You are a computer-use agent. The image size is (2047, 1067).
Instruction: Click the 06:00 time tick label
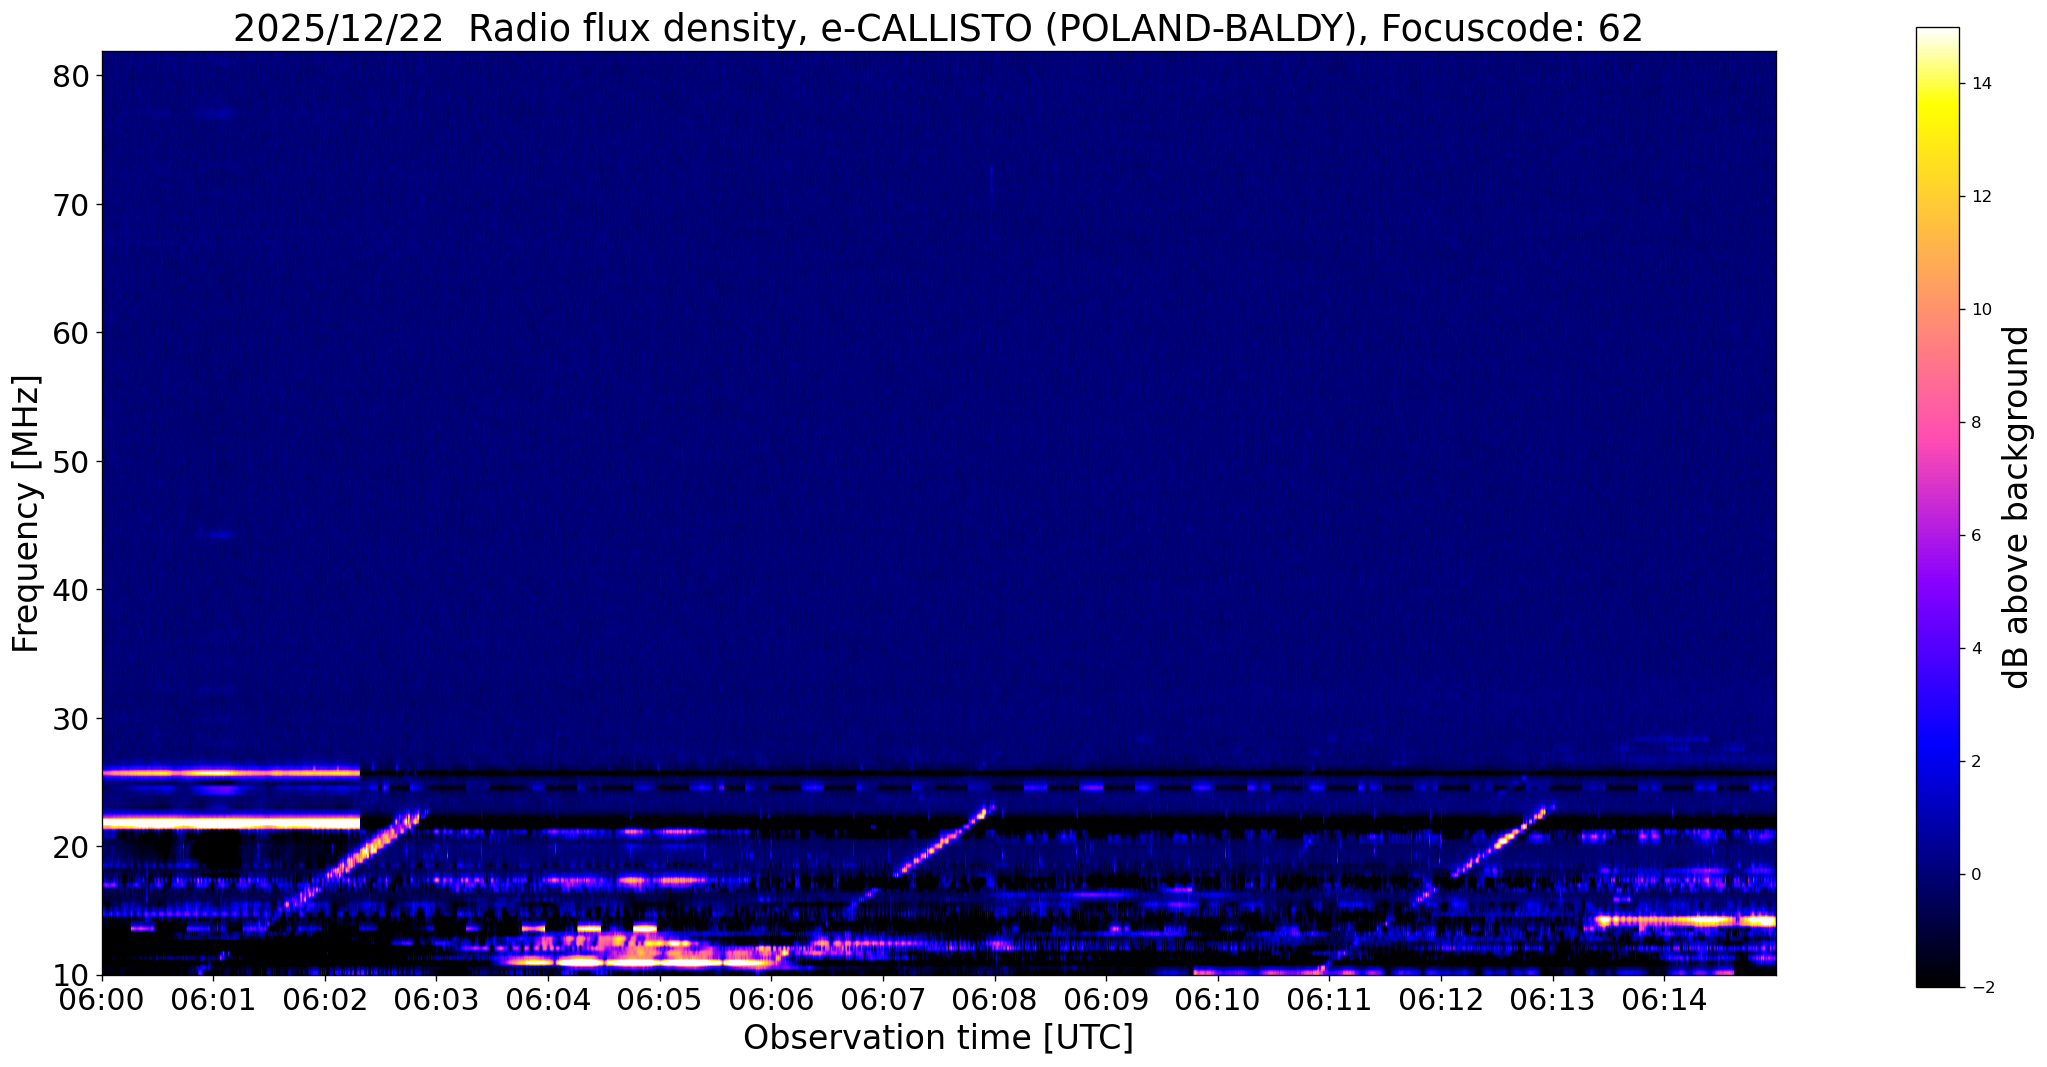click(x=102, y=999)
